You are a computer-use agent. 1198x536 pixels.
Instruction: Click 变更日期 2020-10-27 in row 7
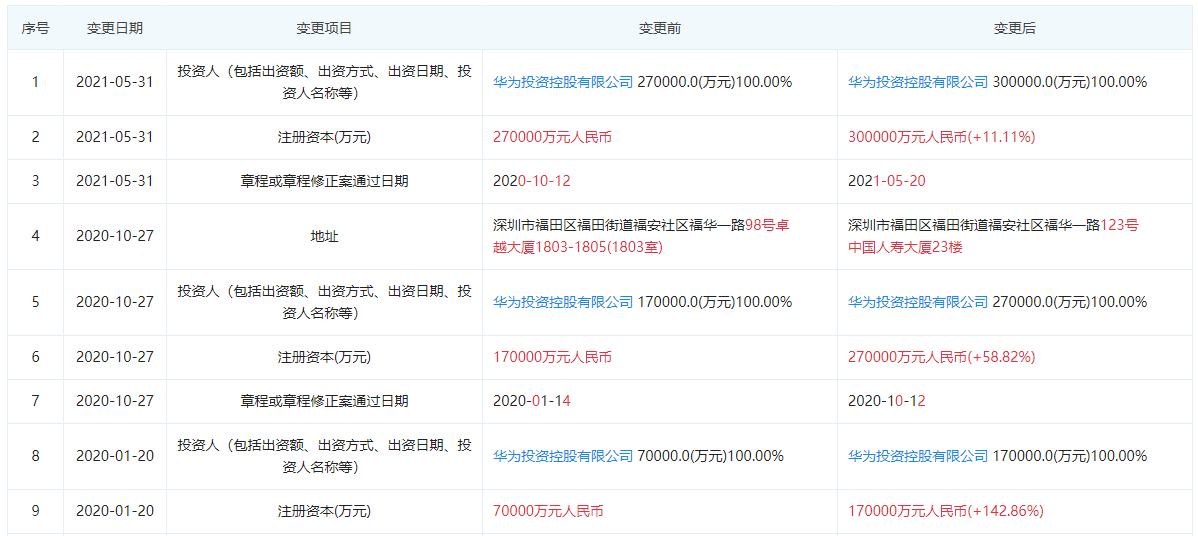[115, 400]
